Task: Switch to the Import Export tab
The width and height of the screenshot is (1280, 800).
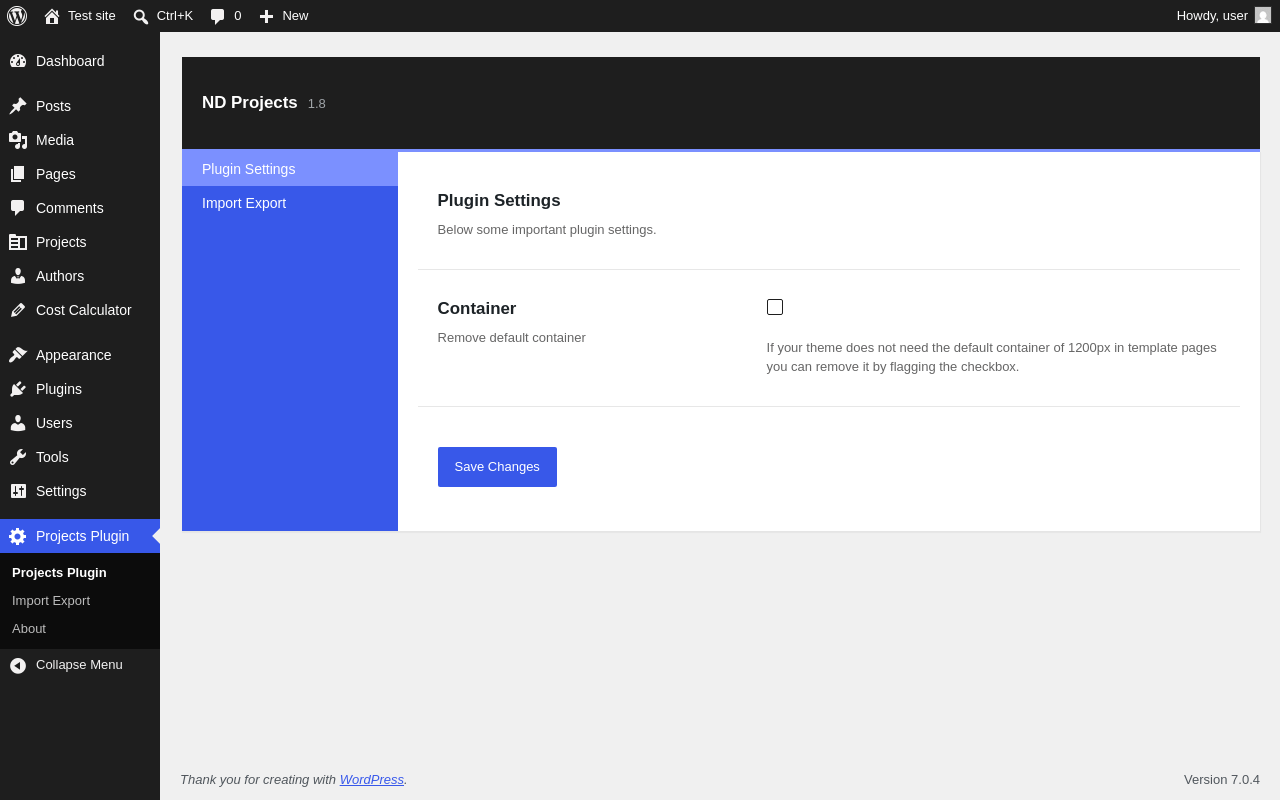Action: pos(290,203)
